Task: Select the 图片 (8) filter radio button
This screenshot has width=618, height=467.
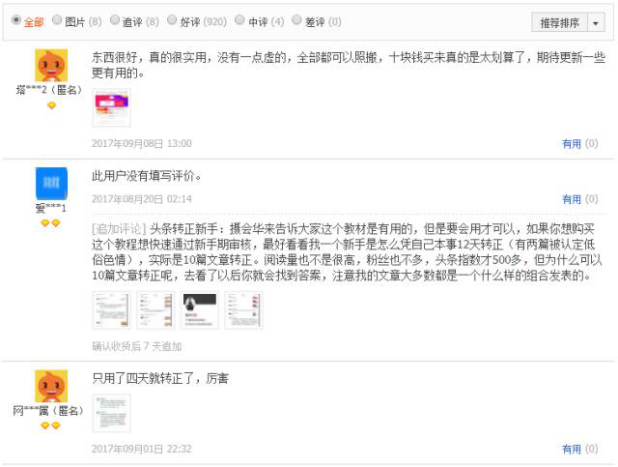Action: coord(57,20)
